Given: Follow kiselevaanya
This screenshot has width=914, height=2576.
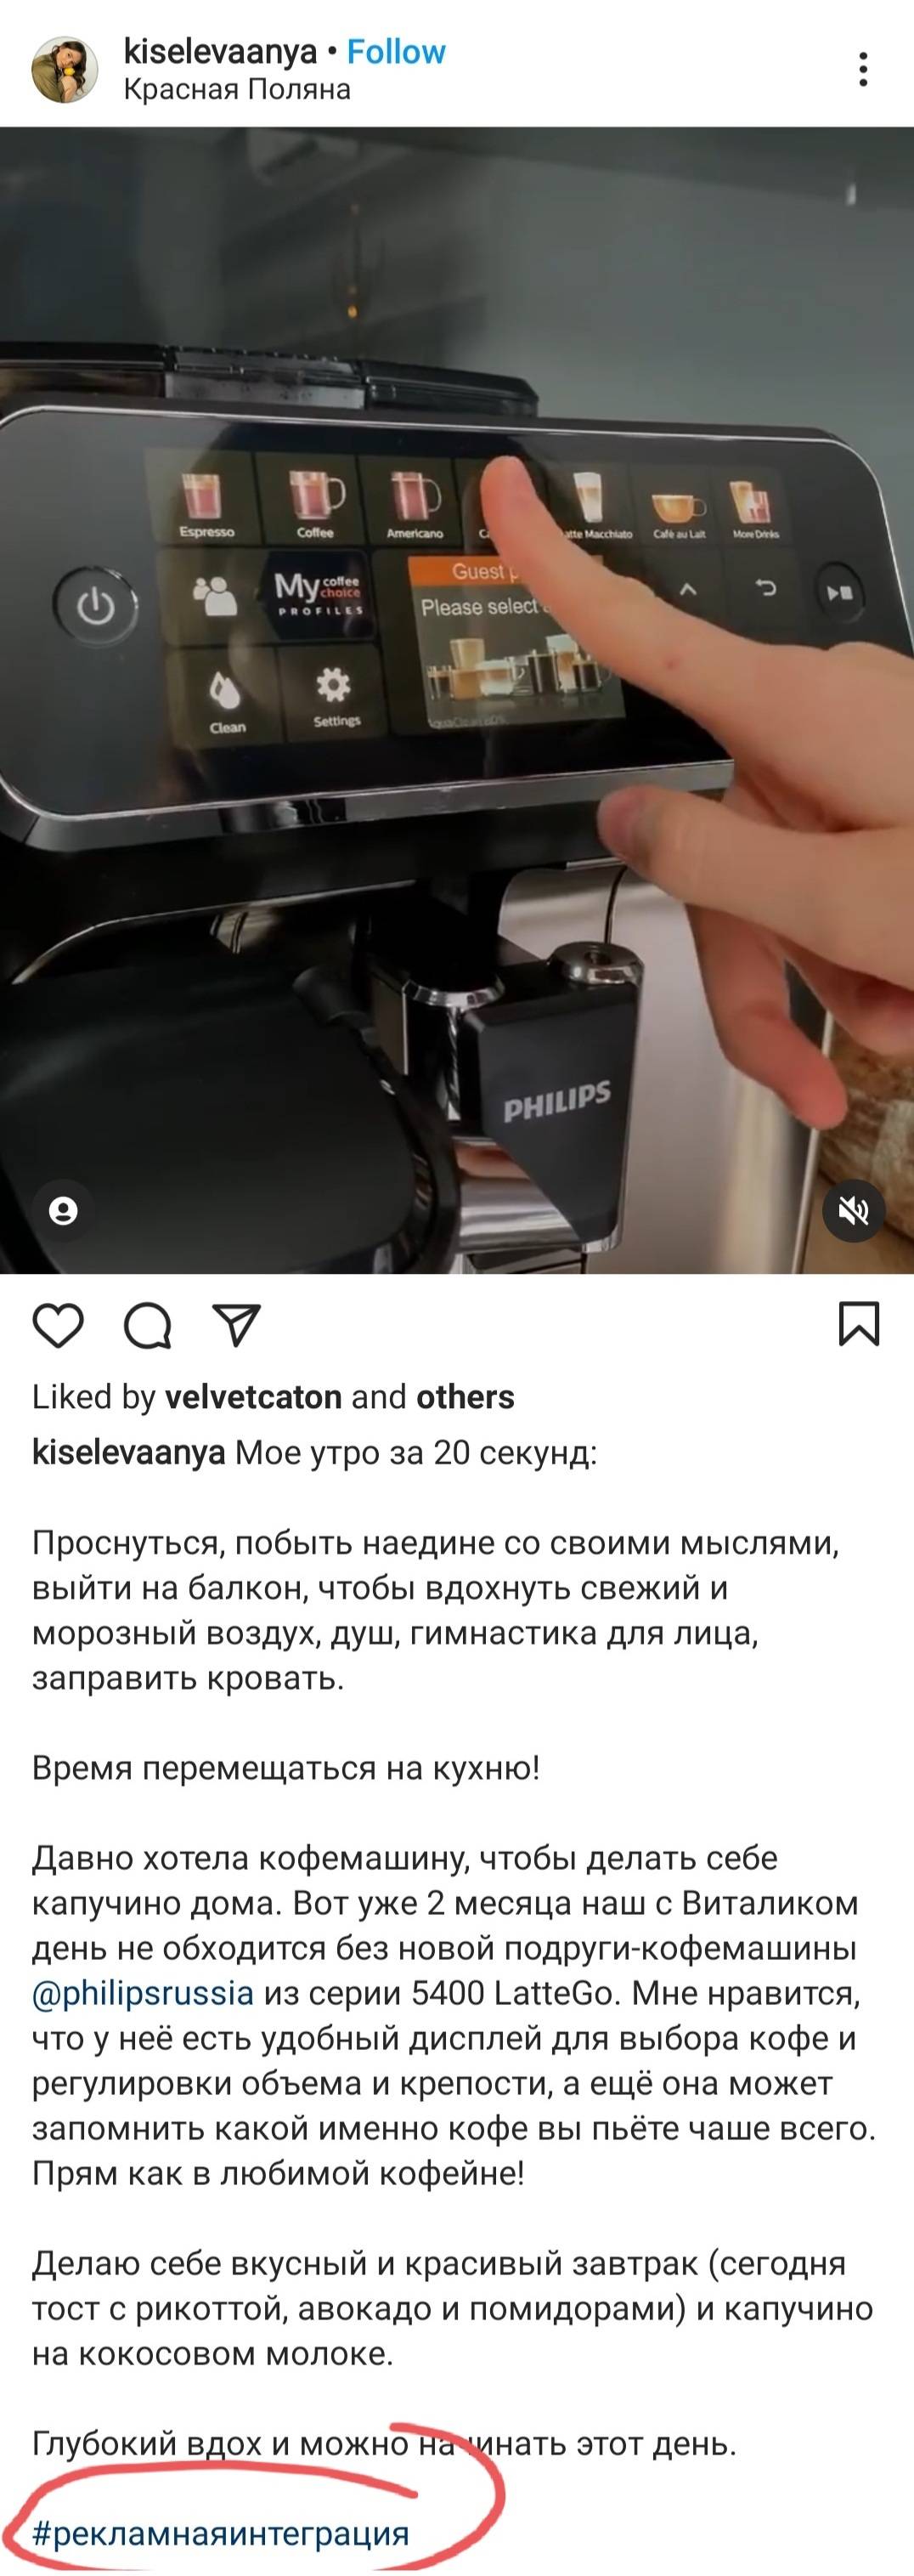Looking at the screenshot, I should [x=396, y=52].
